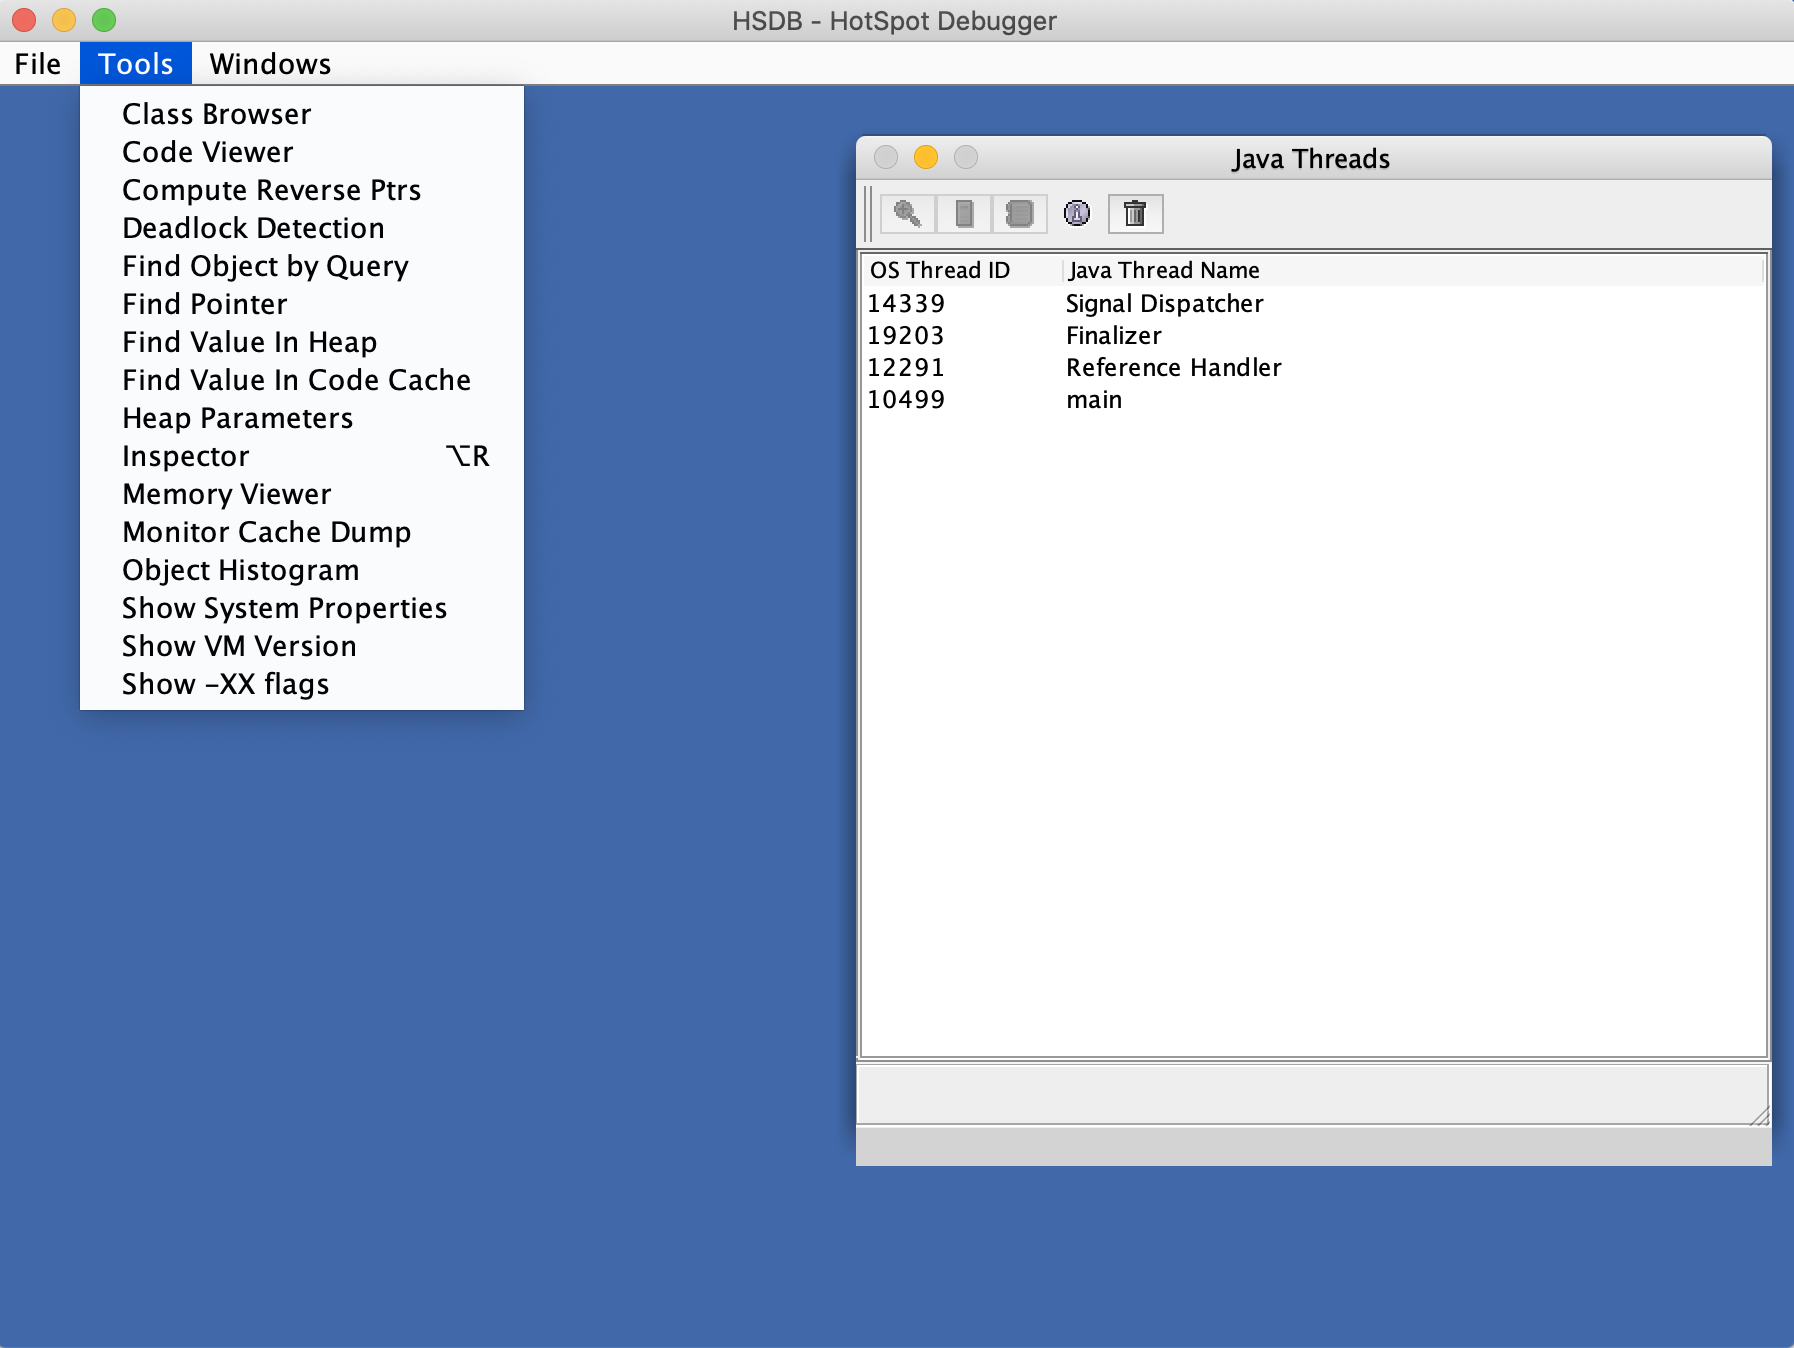The image size is (1794, 1348).
Task: Click the toolbar drag handle in Java Threads
Action: (868, 214)
